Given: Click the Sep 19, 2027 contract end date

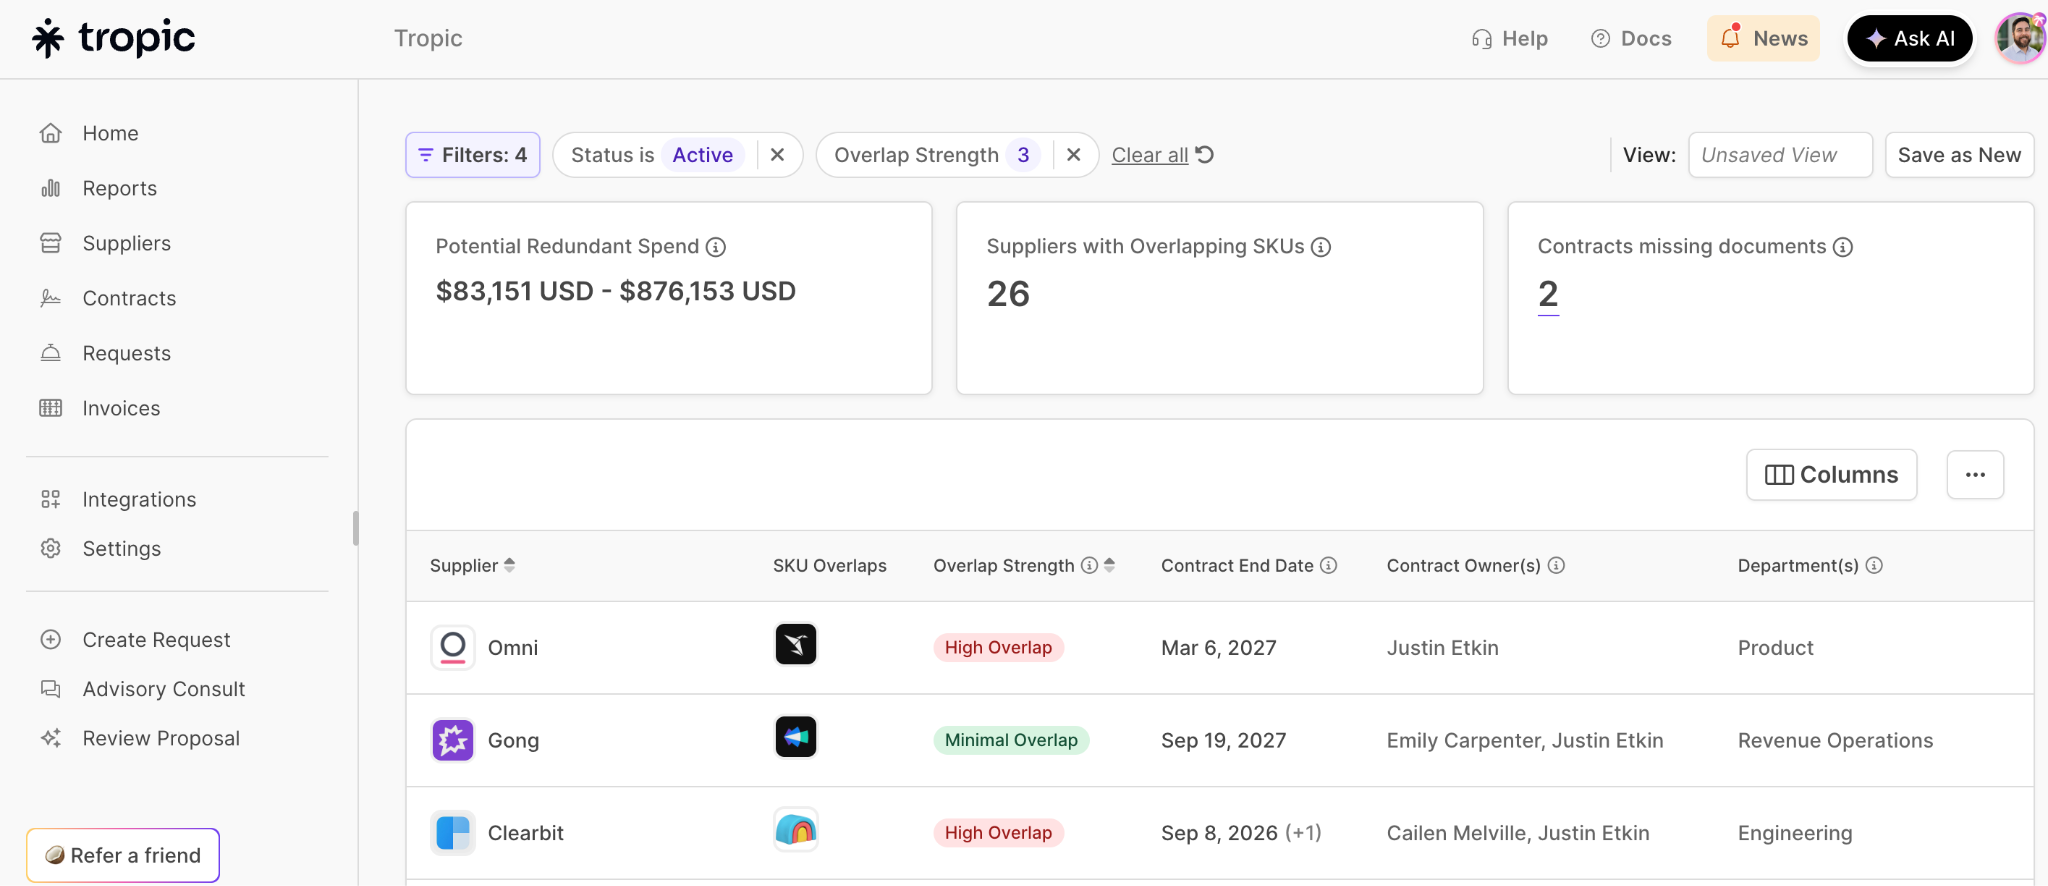Looking at the screenshot, I should tap(1223, 741).
